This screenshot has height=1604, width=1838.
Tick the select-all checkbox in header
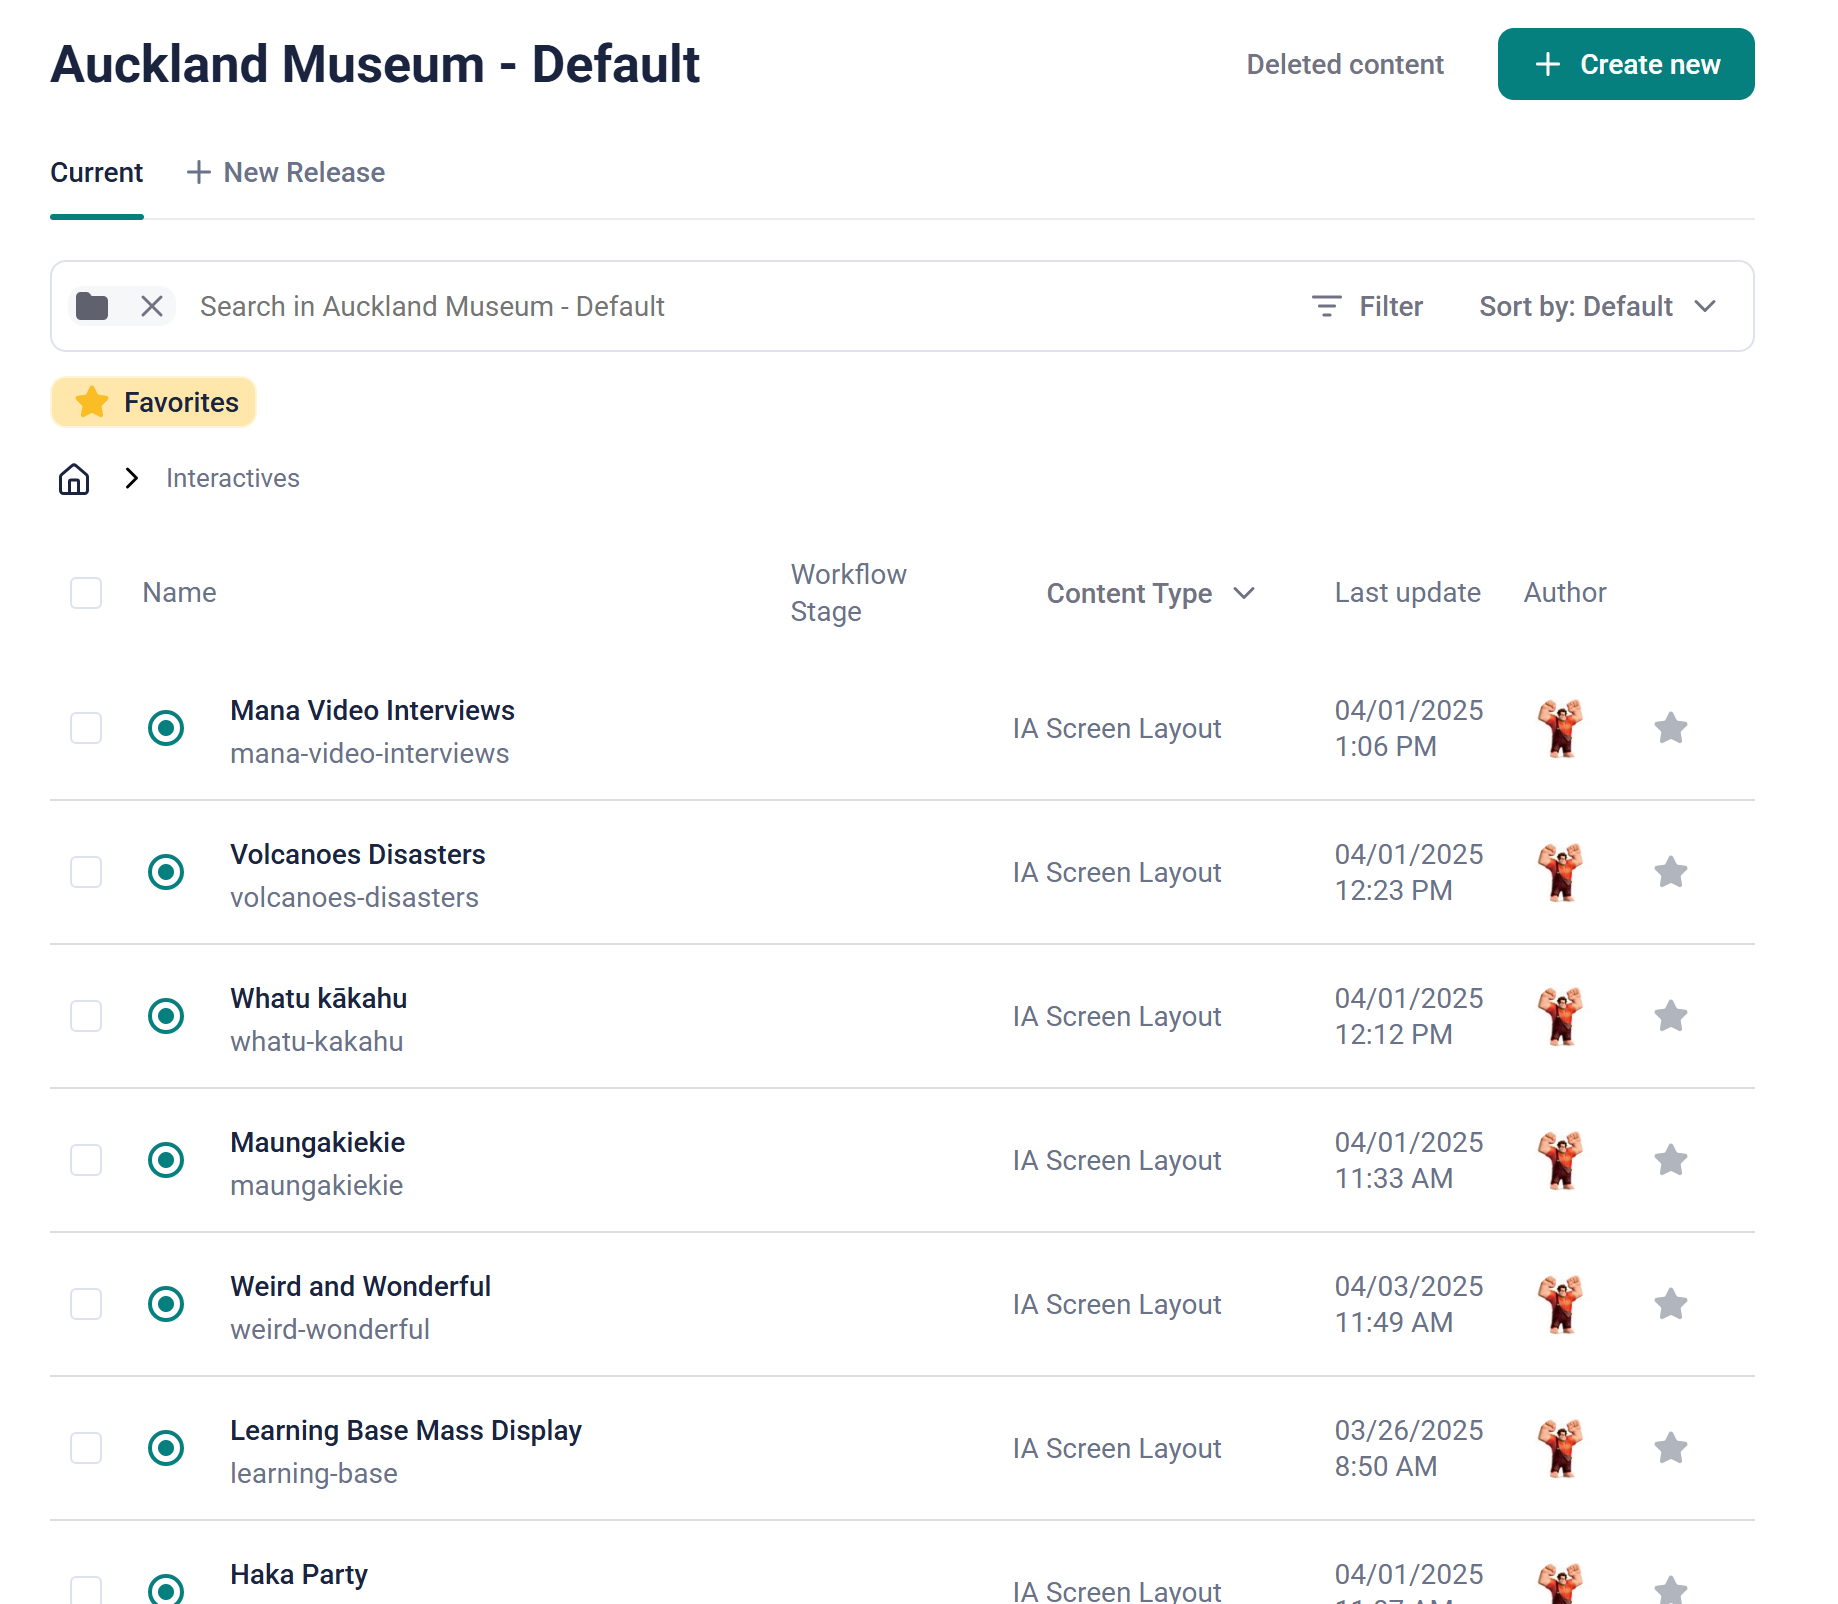[x=86, y=593]
